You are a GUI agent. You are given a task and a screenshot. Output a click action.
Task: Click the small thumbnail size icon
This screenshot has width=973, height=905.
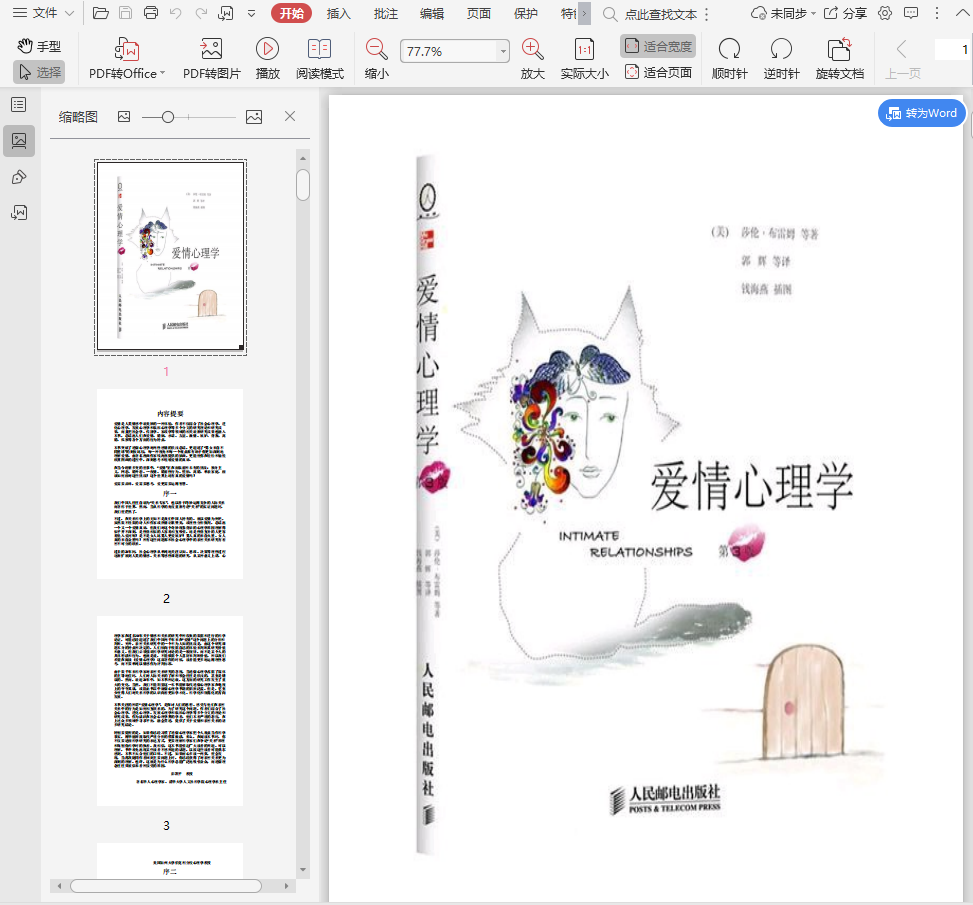[x=124, y=117]
